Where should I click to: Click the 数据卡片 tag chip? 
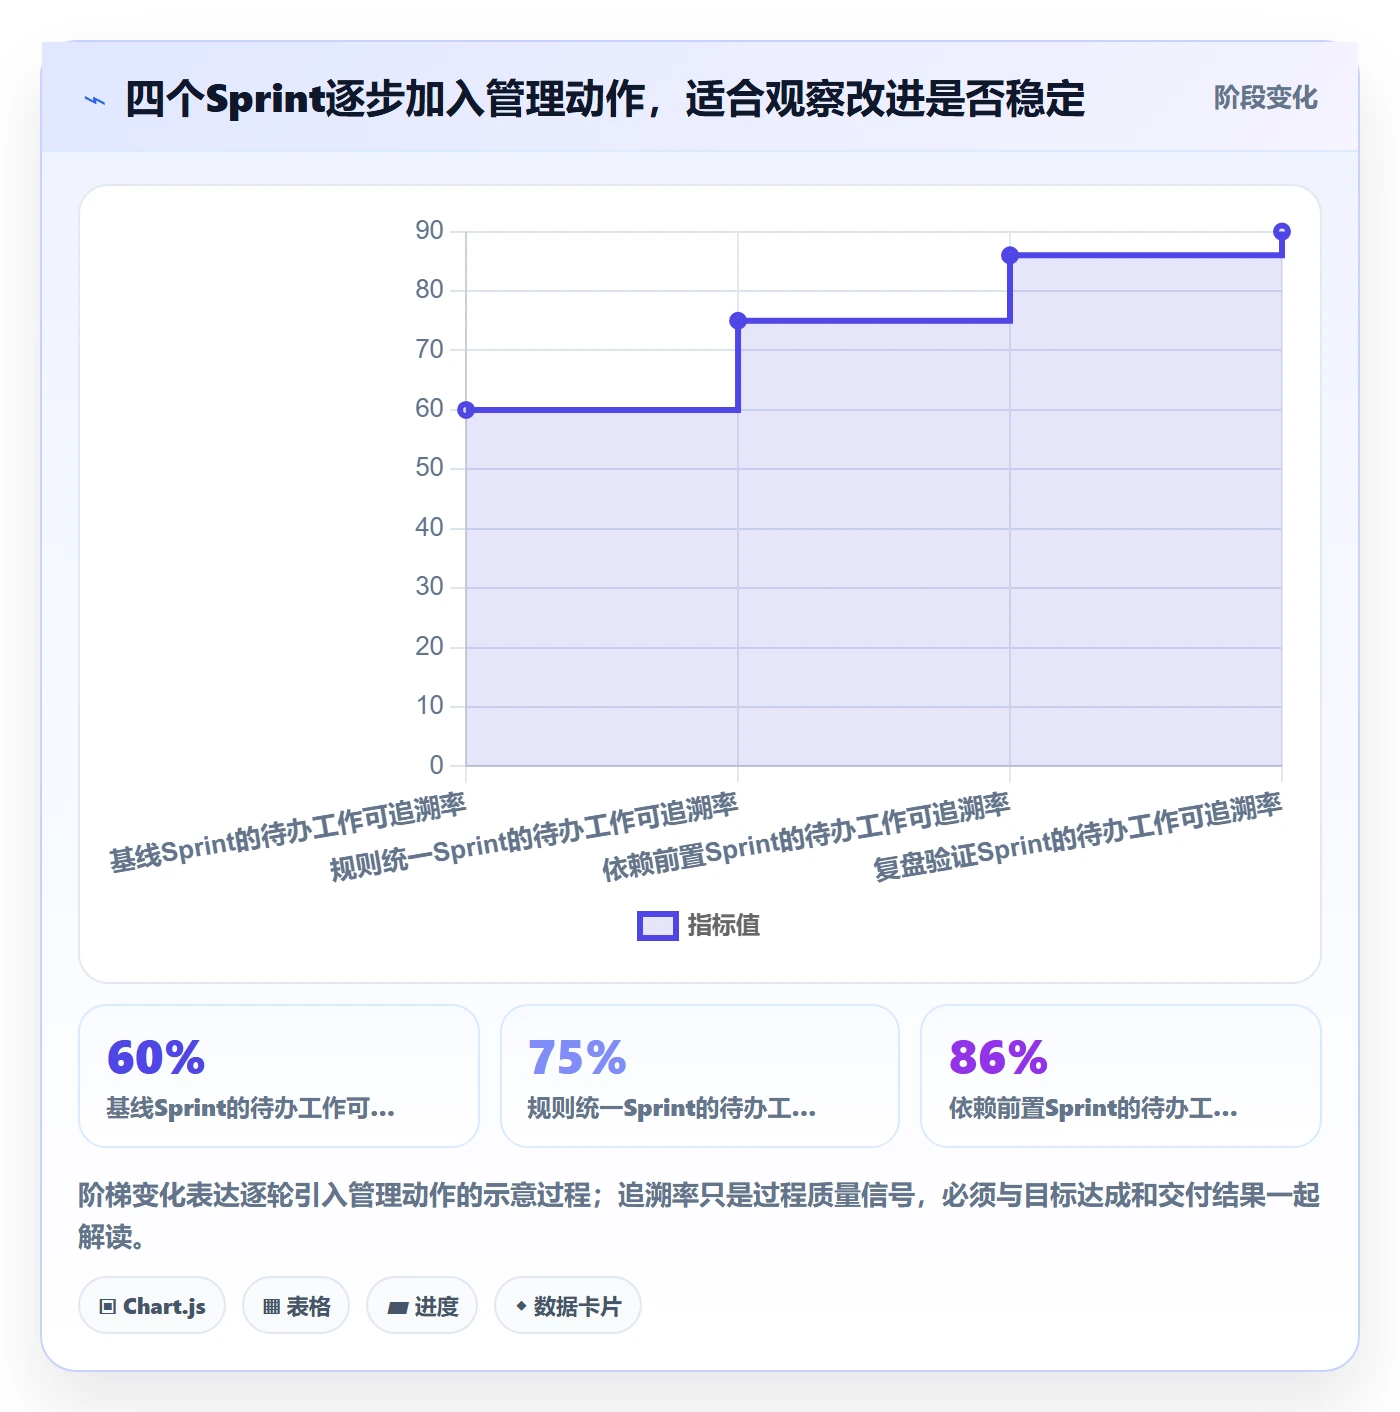tap(568, 1306)
